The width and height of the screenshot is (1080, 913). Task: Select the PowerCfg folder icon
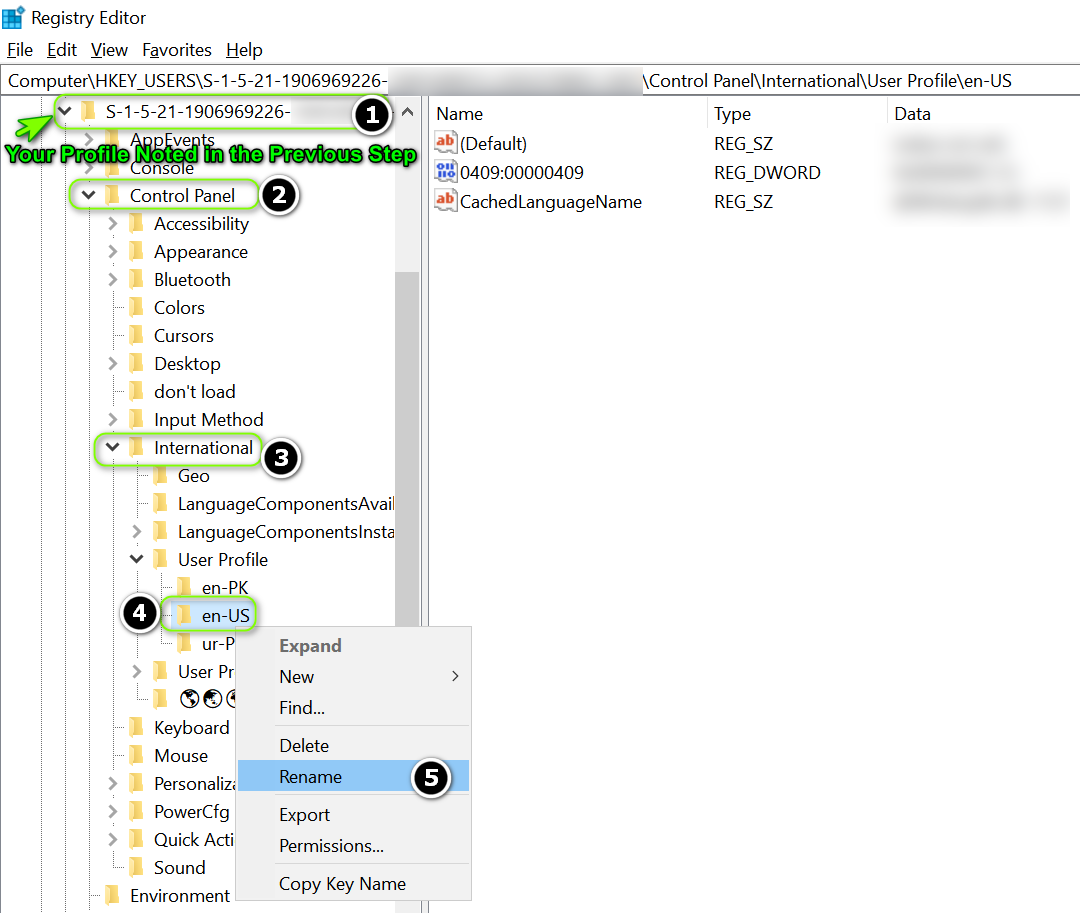pyautogui.click(x=136, y=811)
